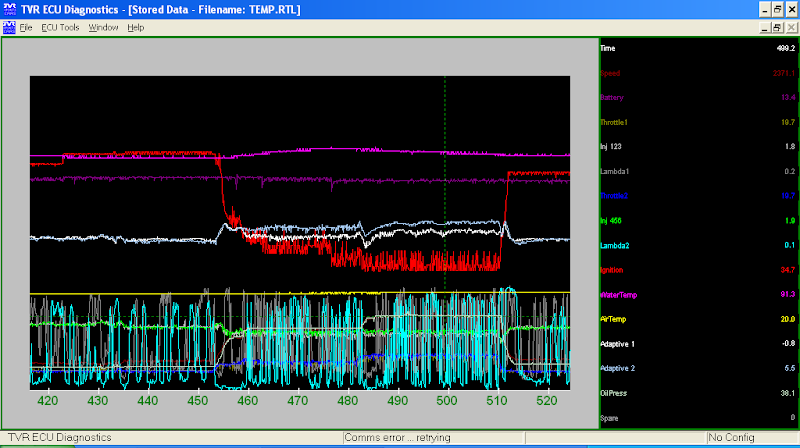The height and width of the screenshot is (448, 800).
Task: Select the Inj 123 channel label
Action: click(x=611, y=147)
